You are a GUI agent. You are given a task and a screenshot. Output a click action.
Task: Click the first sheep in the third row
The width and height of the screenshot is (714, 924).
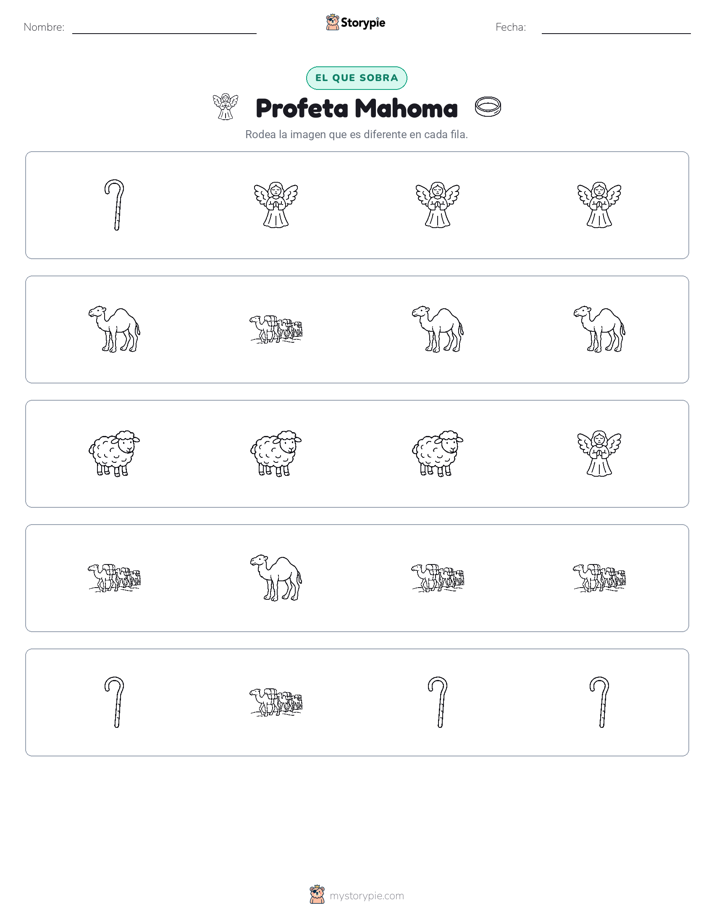pos(114,454)
